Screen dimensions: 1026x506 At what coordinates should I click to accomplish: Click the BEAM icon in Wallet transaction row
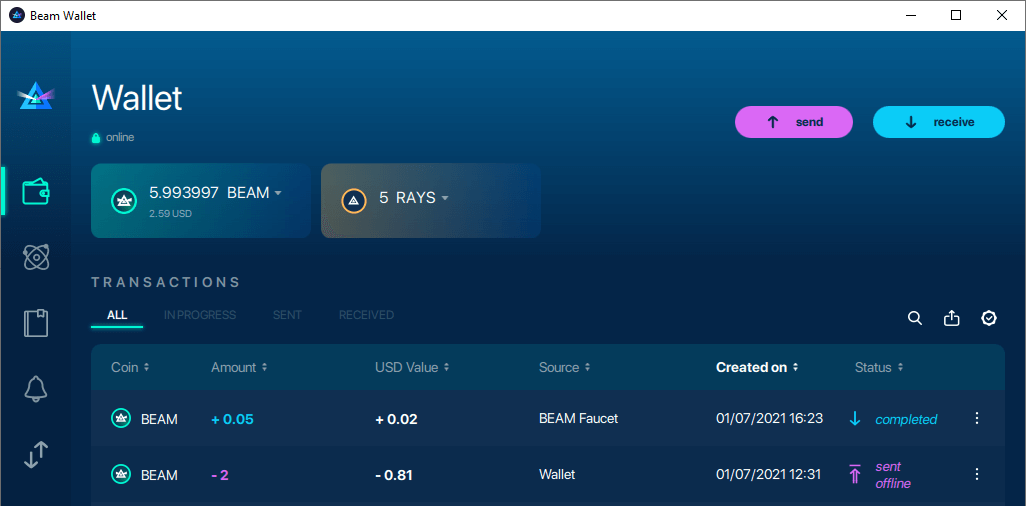(x=120, y=474)
